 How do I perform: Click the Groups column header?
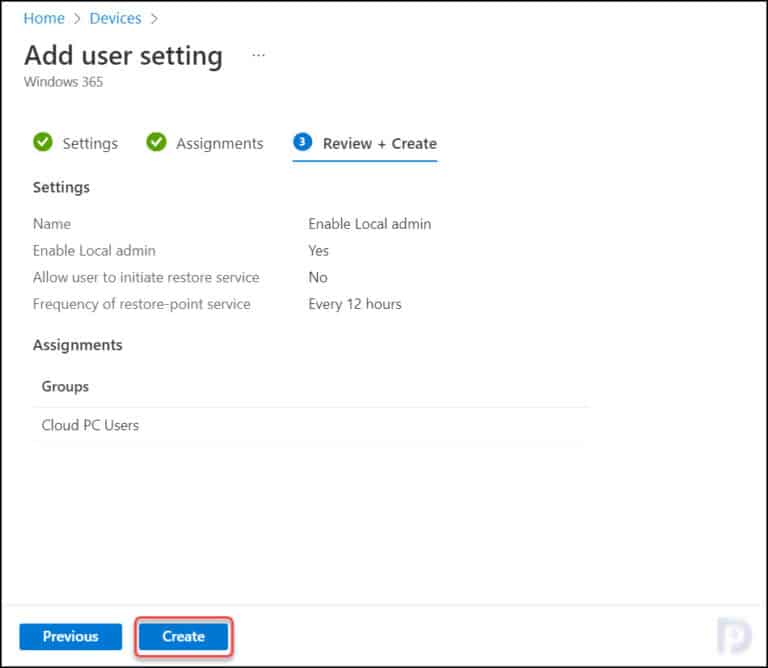point(65,386)
